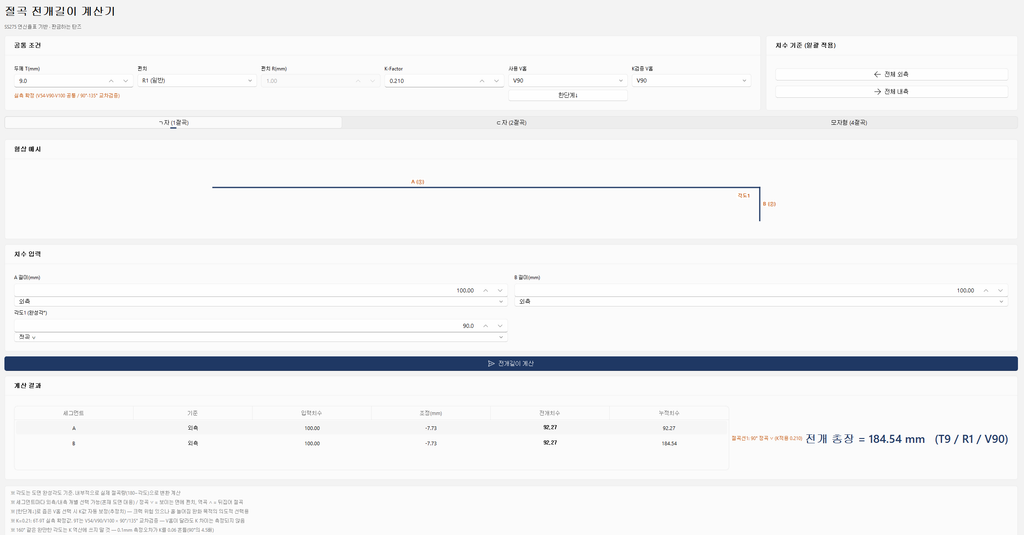Screen dimensions: 1024x535
Task: Increase the angle 1 value
Action: [x=485, y=326]
